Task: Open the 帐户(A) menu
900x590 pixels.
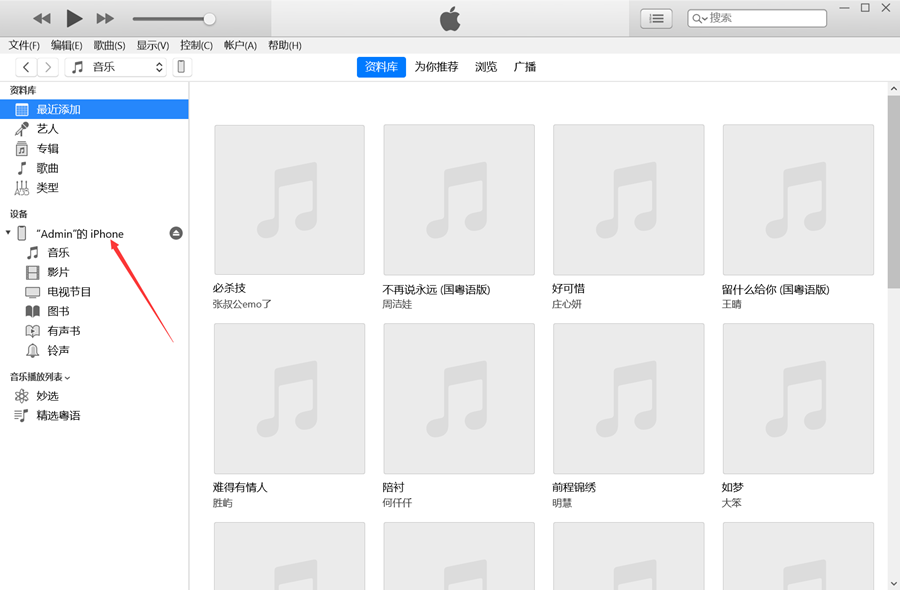Action: [x=240, y=45]
